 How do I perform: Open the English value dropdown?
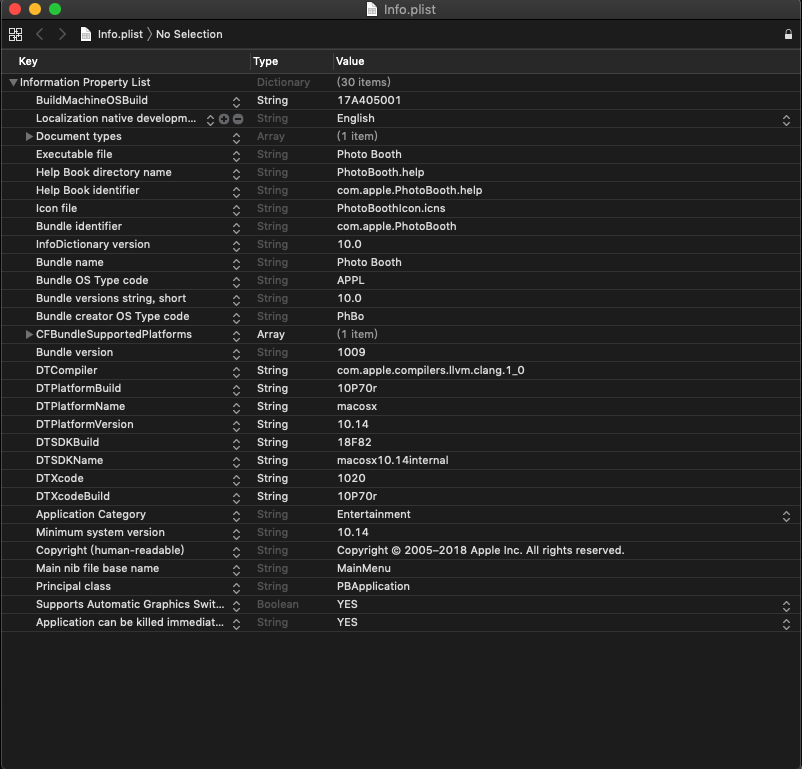786,120
